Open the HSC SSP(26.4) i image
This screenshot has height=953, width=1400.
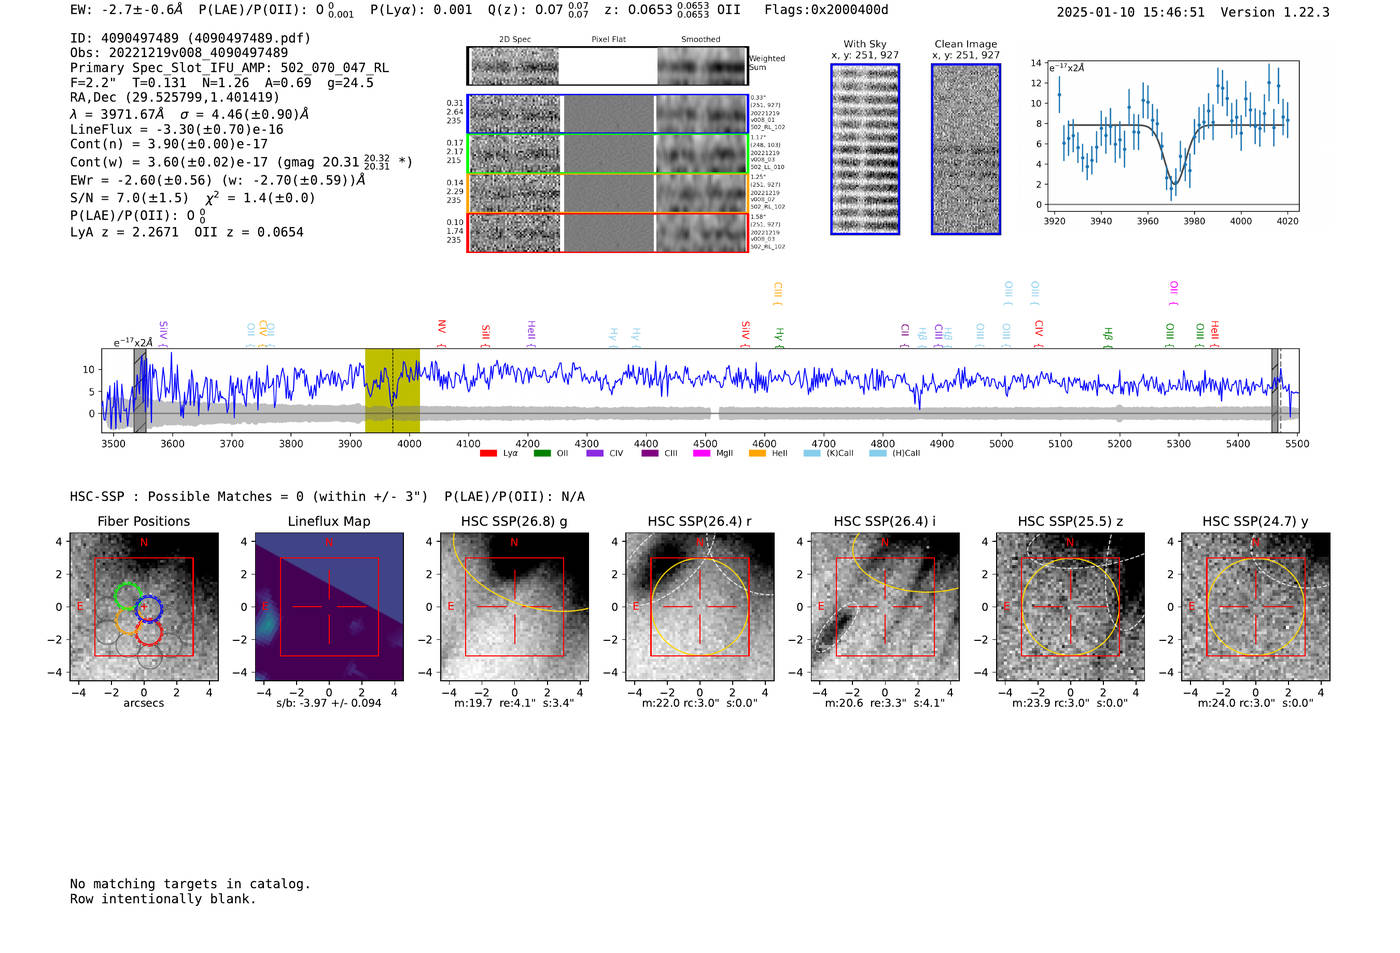pos(884,607)
